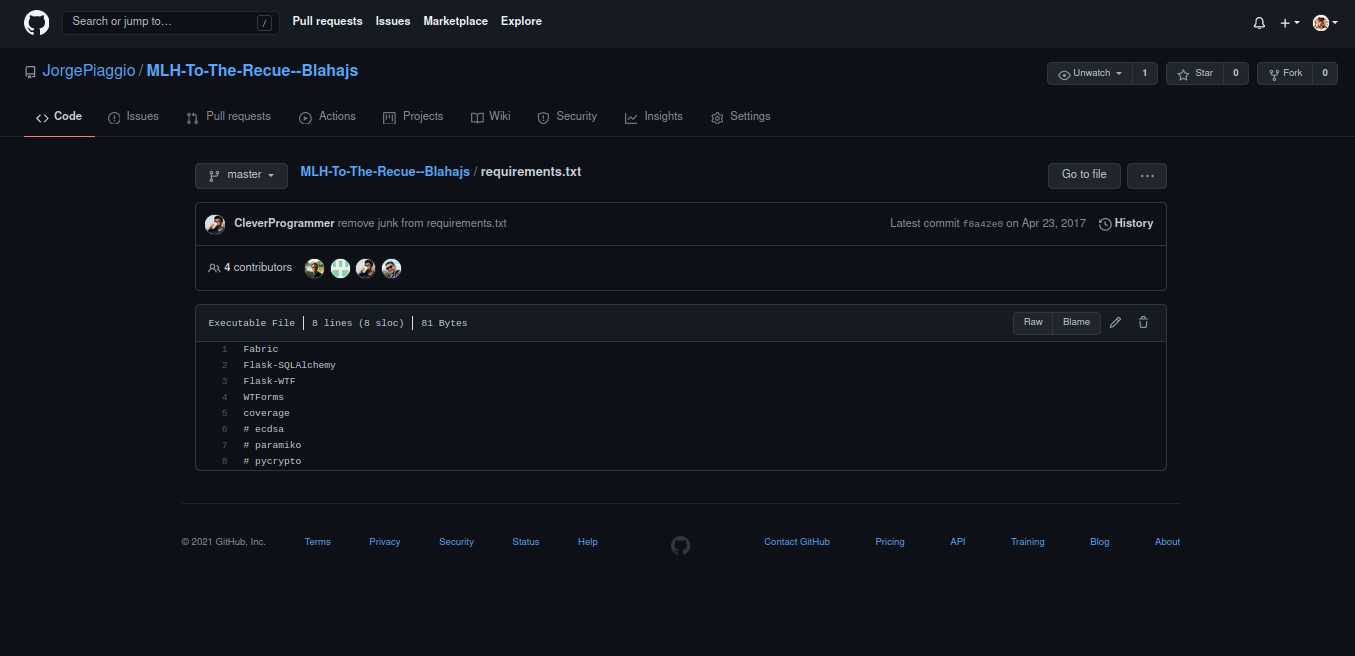The height and width of the screenshot is (656, 1355).
Task: Go to Pull requests in top bar
Action: (328, 21)
